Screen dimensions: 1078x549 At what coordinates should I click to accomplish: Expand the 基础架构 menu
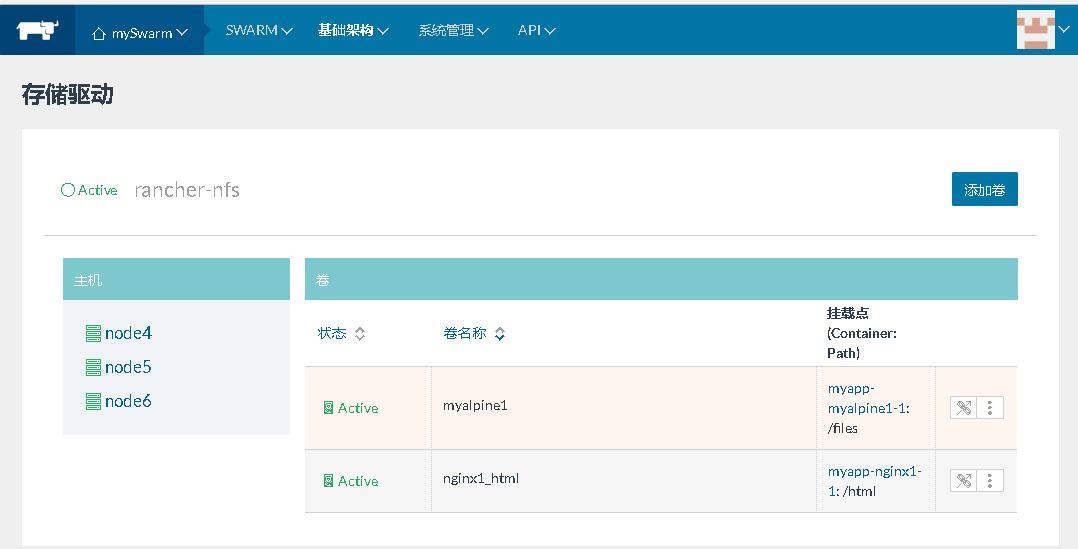pyautogui.click(x=353, y=30)
